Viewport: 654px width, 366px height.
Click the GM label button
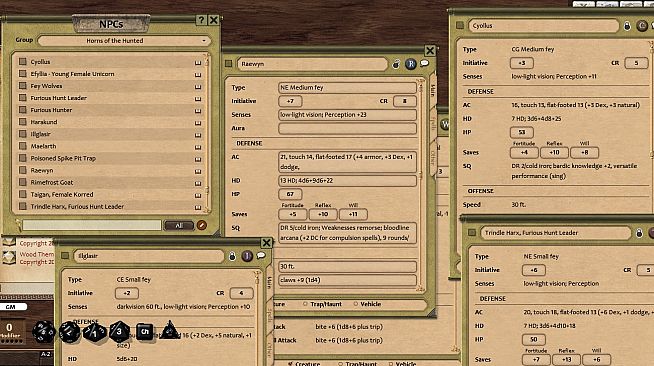(13, 307)
